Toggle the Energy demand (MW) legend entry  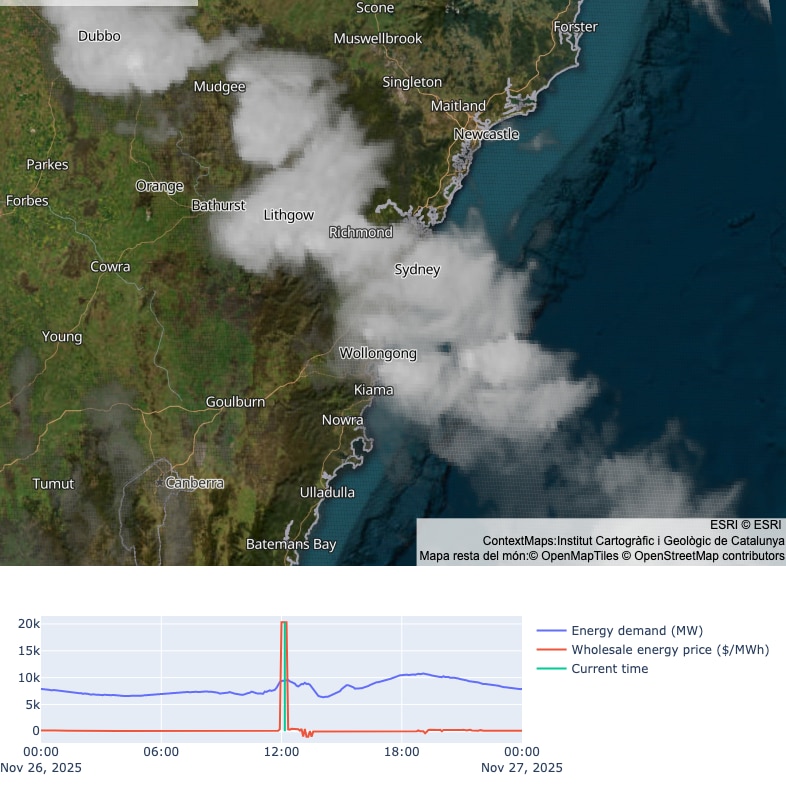620,630
